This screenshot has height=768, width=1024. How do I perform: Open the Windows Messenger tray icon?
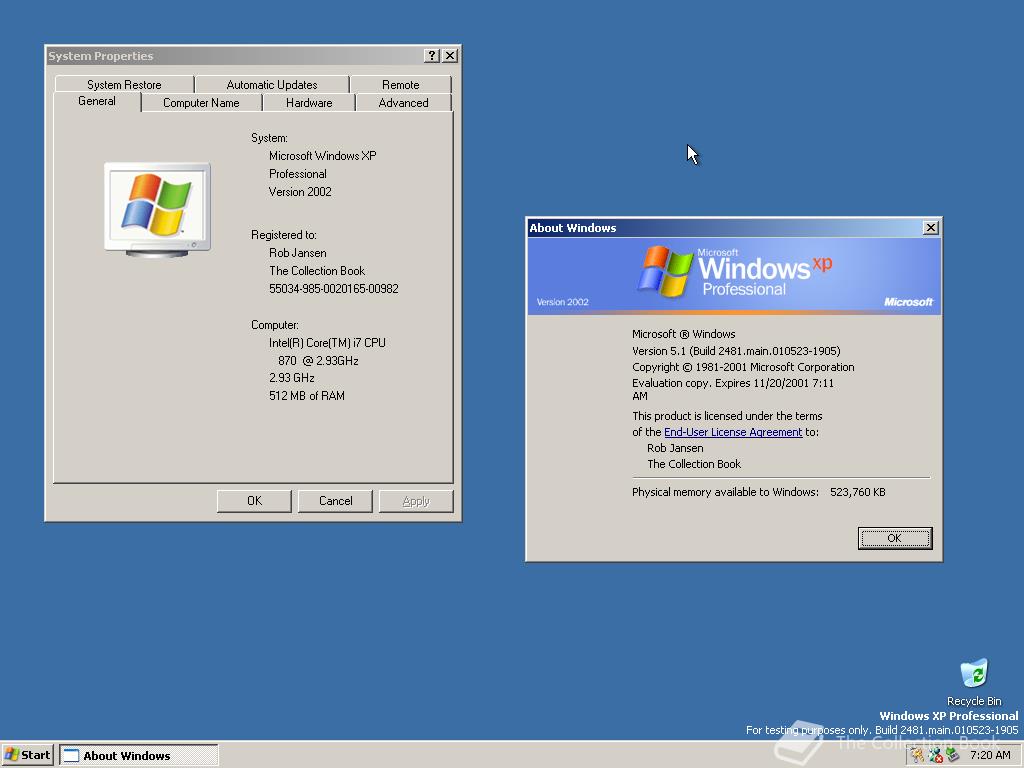[935, 756]
